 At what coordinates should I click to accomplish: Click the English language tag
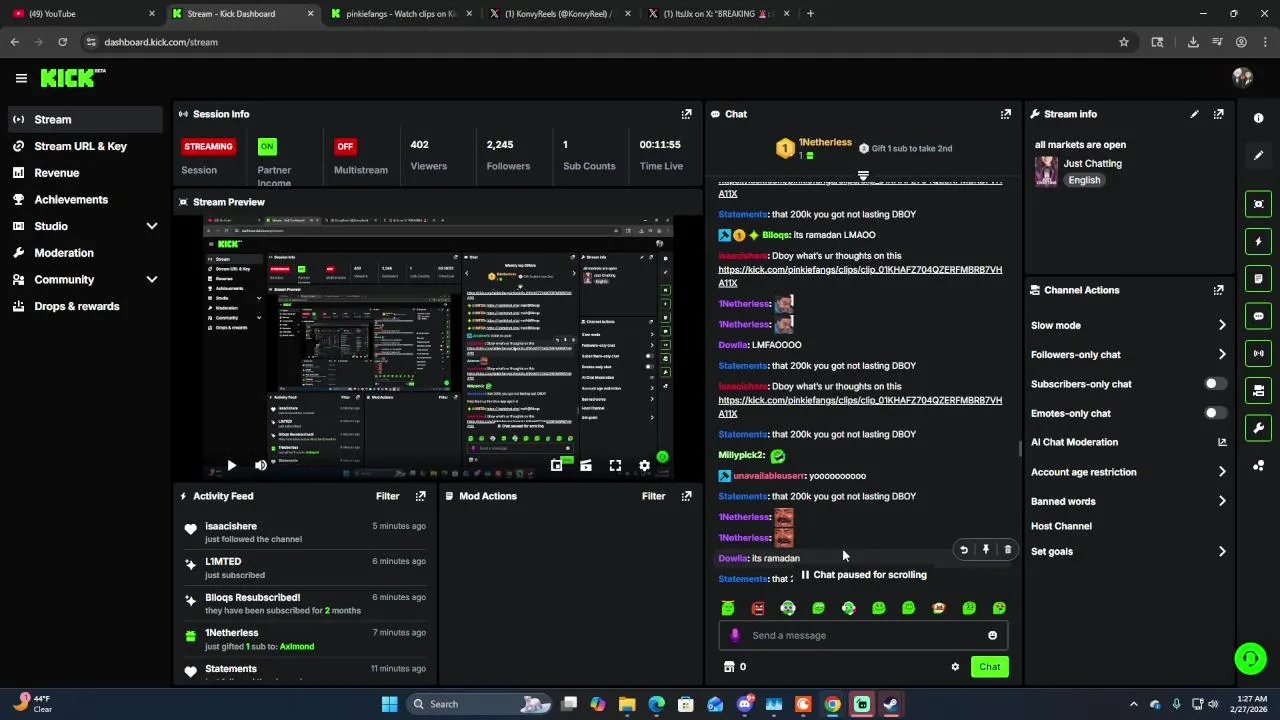1083,180
